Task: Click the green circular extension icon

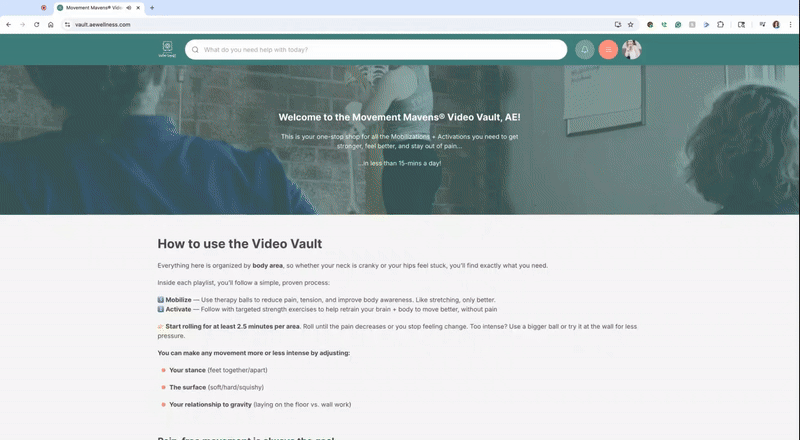Action: click(x=678, y=25)
